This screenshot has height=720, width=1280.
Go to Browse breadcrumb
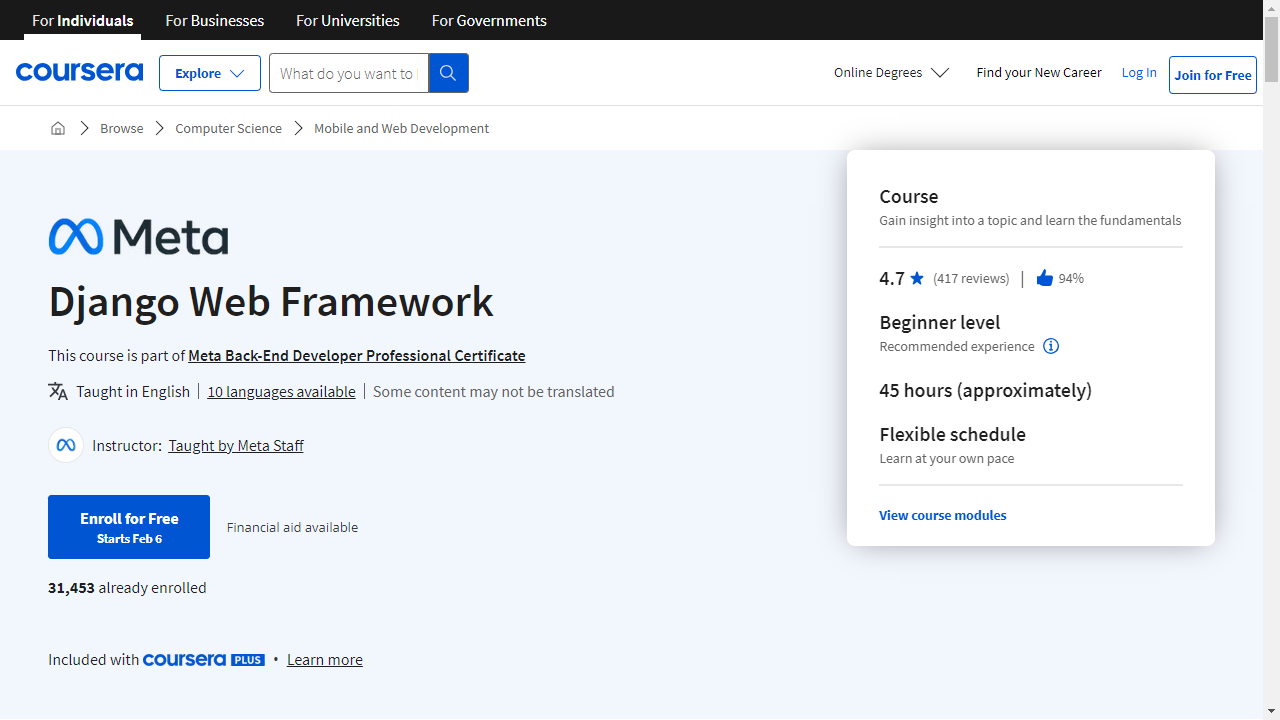click(122, 128)
